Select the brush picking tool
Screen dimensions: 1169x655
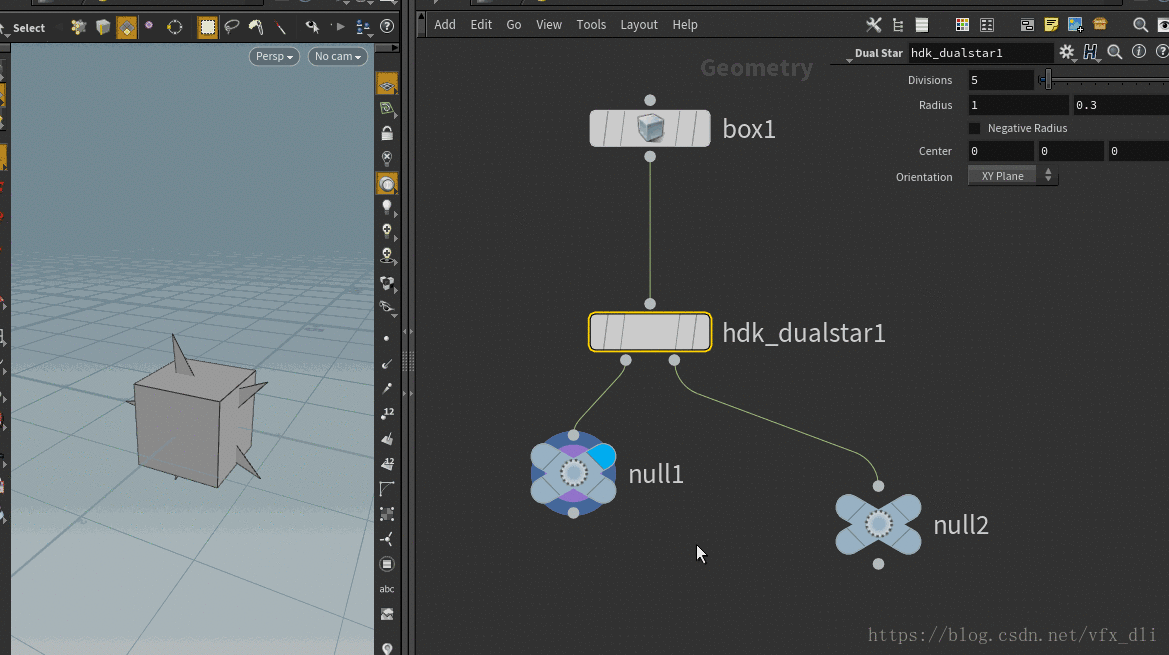tap(256, 28)
